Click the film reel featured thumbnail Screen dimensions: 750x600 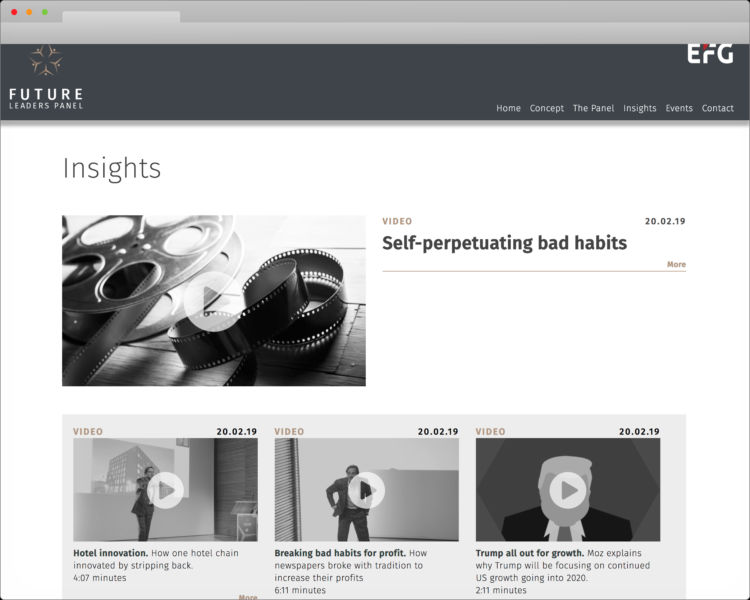[214, 300]
